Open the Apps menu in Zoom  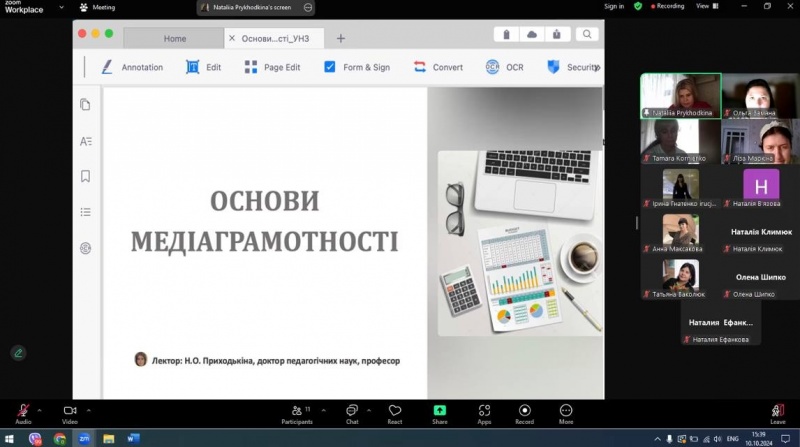point(484,412)
